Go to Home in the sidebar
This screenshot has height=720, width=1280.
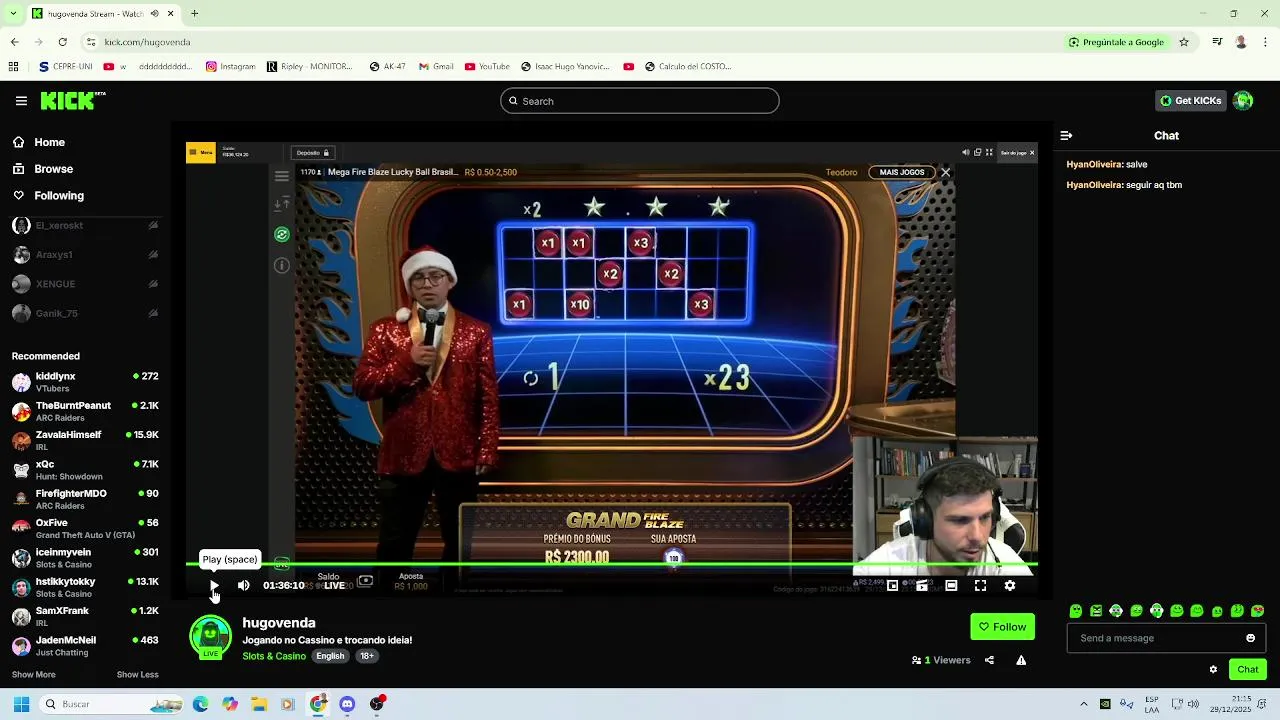point(39,142)
